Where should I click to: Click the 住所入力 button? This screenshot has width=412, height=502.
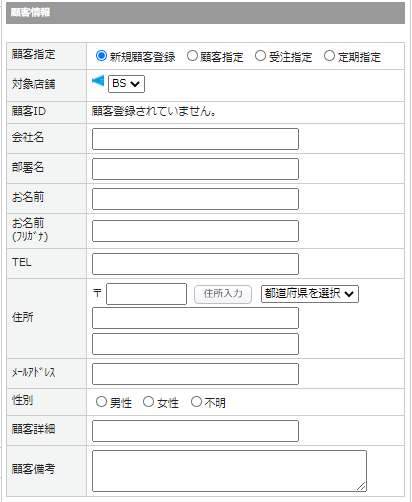(223, 294)
